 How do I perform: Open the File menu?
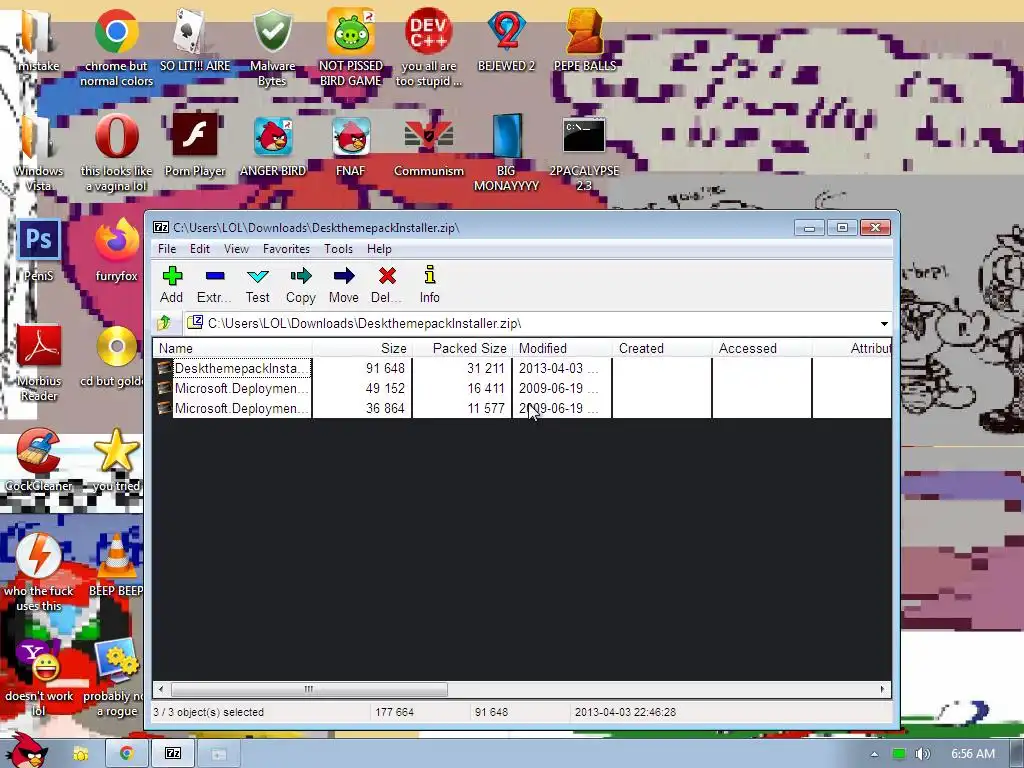(167, 249)
